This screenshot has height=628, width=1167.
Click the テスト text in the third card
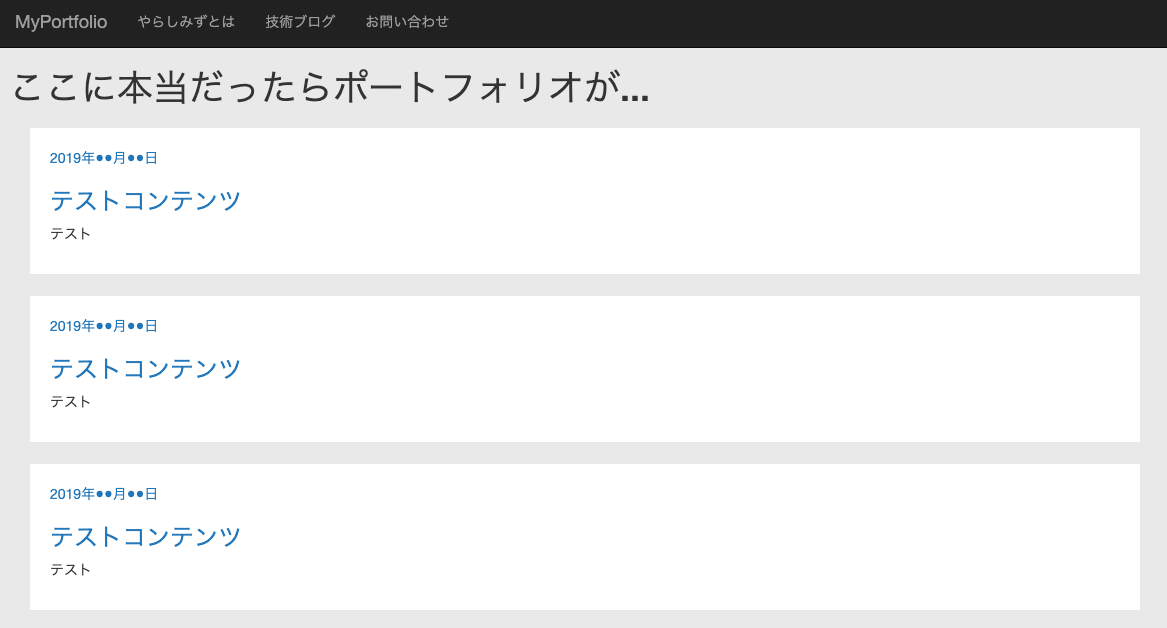point(71,570)
